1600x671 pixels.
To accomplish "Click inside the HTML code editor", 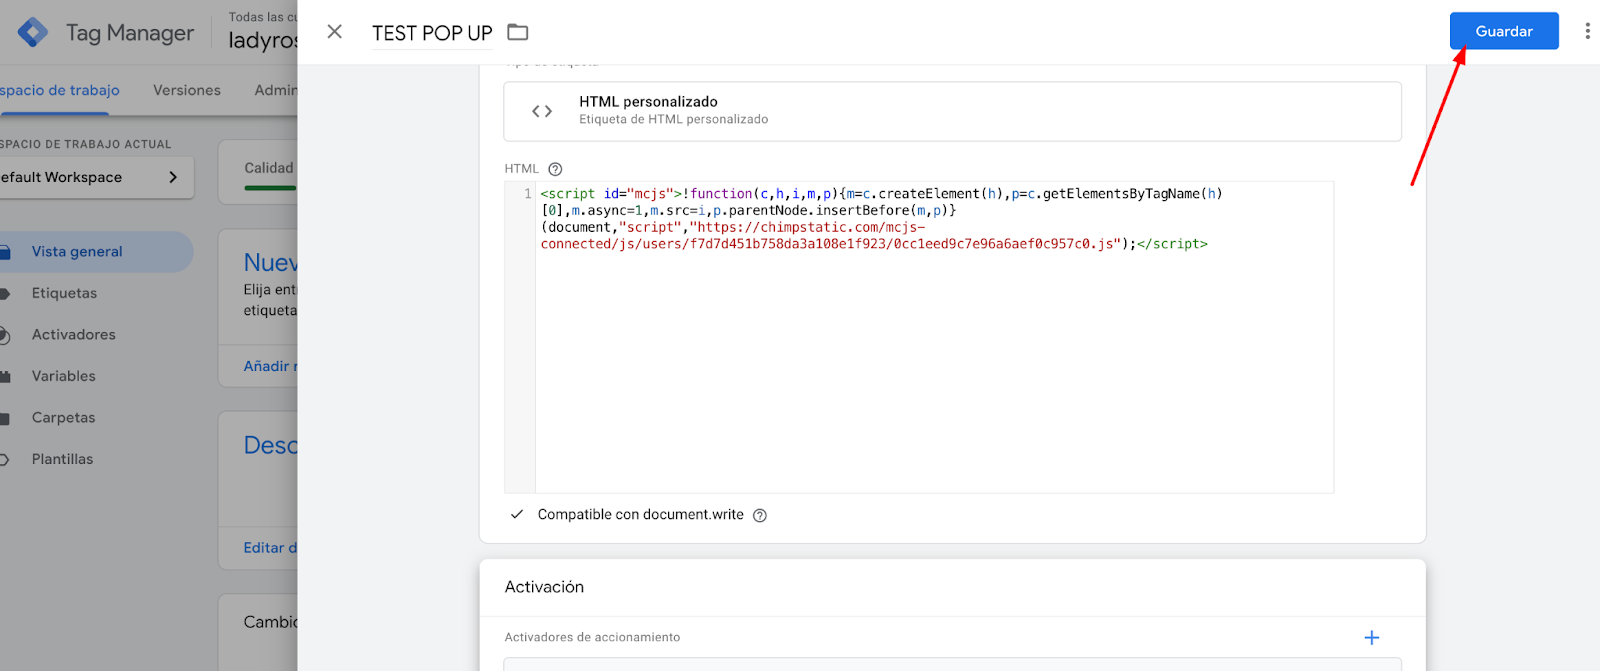I will [934, 337].
